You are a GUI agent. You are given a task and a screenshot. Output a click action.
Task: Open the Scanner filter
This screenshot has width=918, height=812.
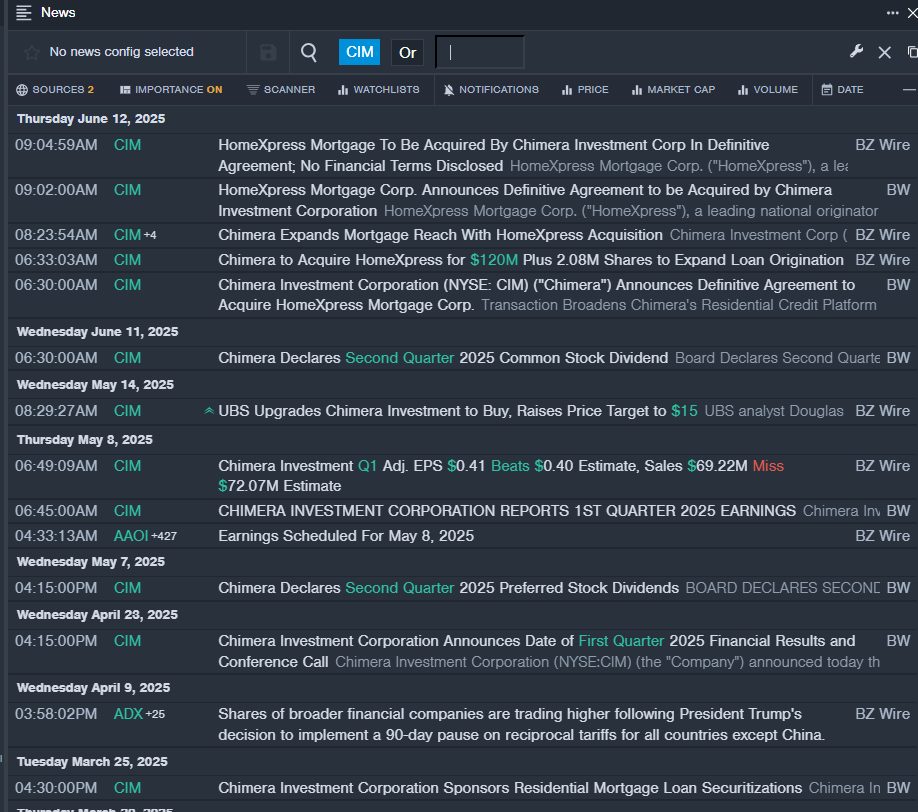click(281, 90)
